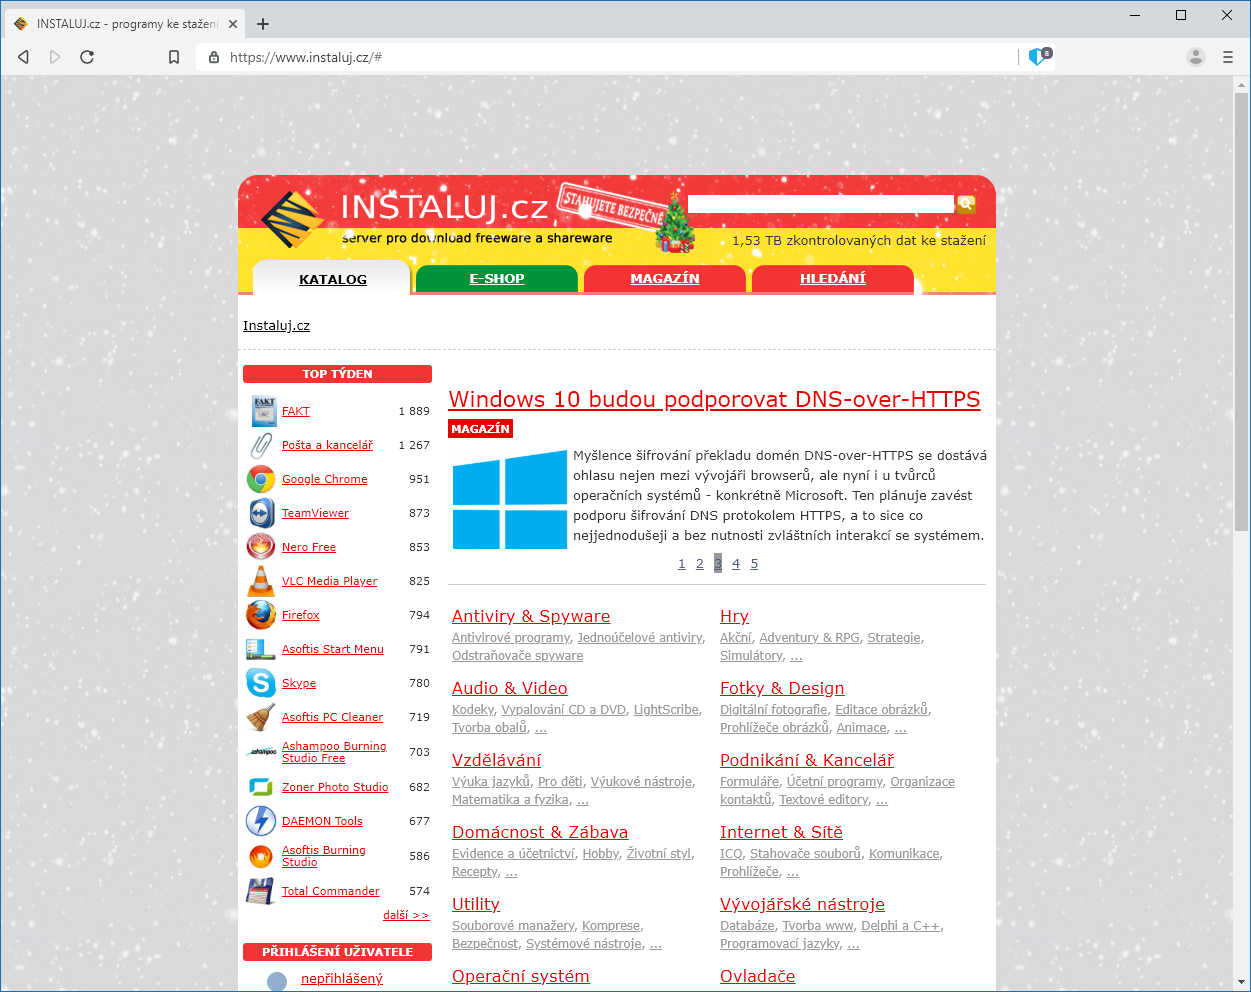
Task: Switch to the E-SHOP tab
Action: [497, 279]
